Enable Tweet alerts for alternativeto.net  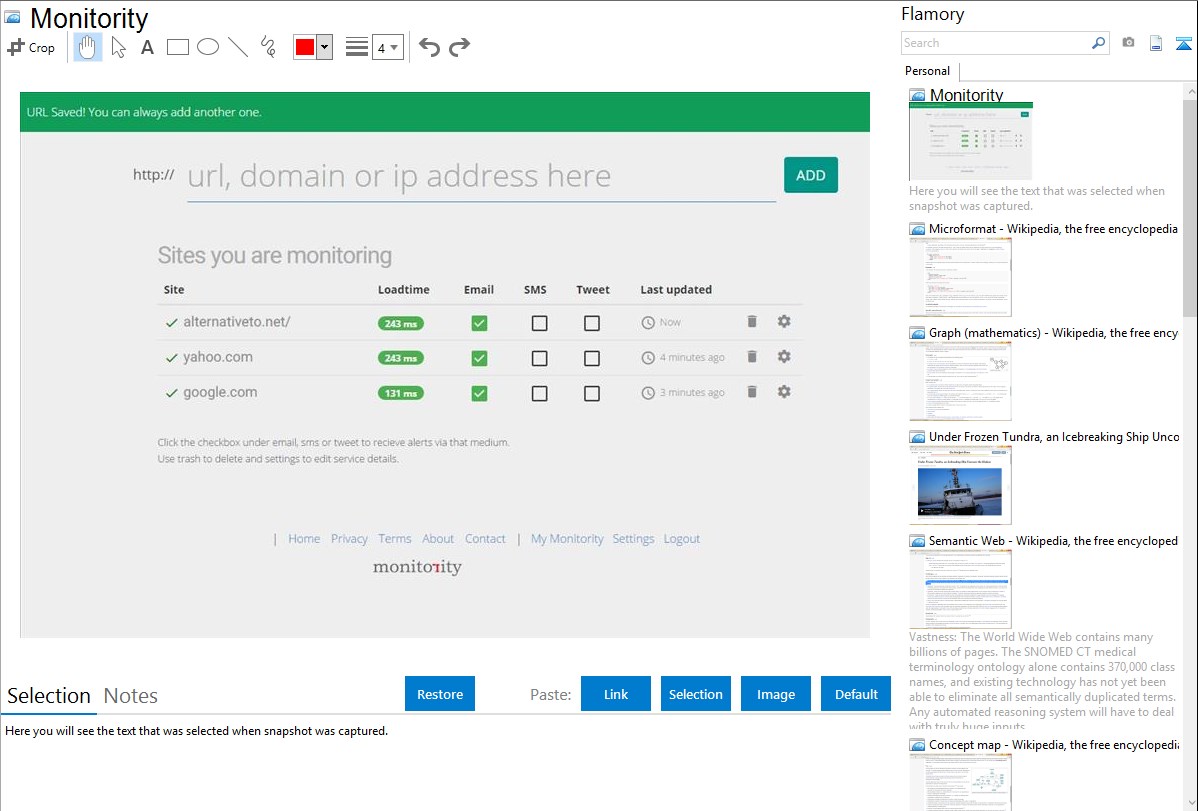pyautogui.click(x=592, y=323)
